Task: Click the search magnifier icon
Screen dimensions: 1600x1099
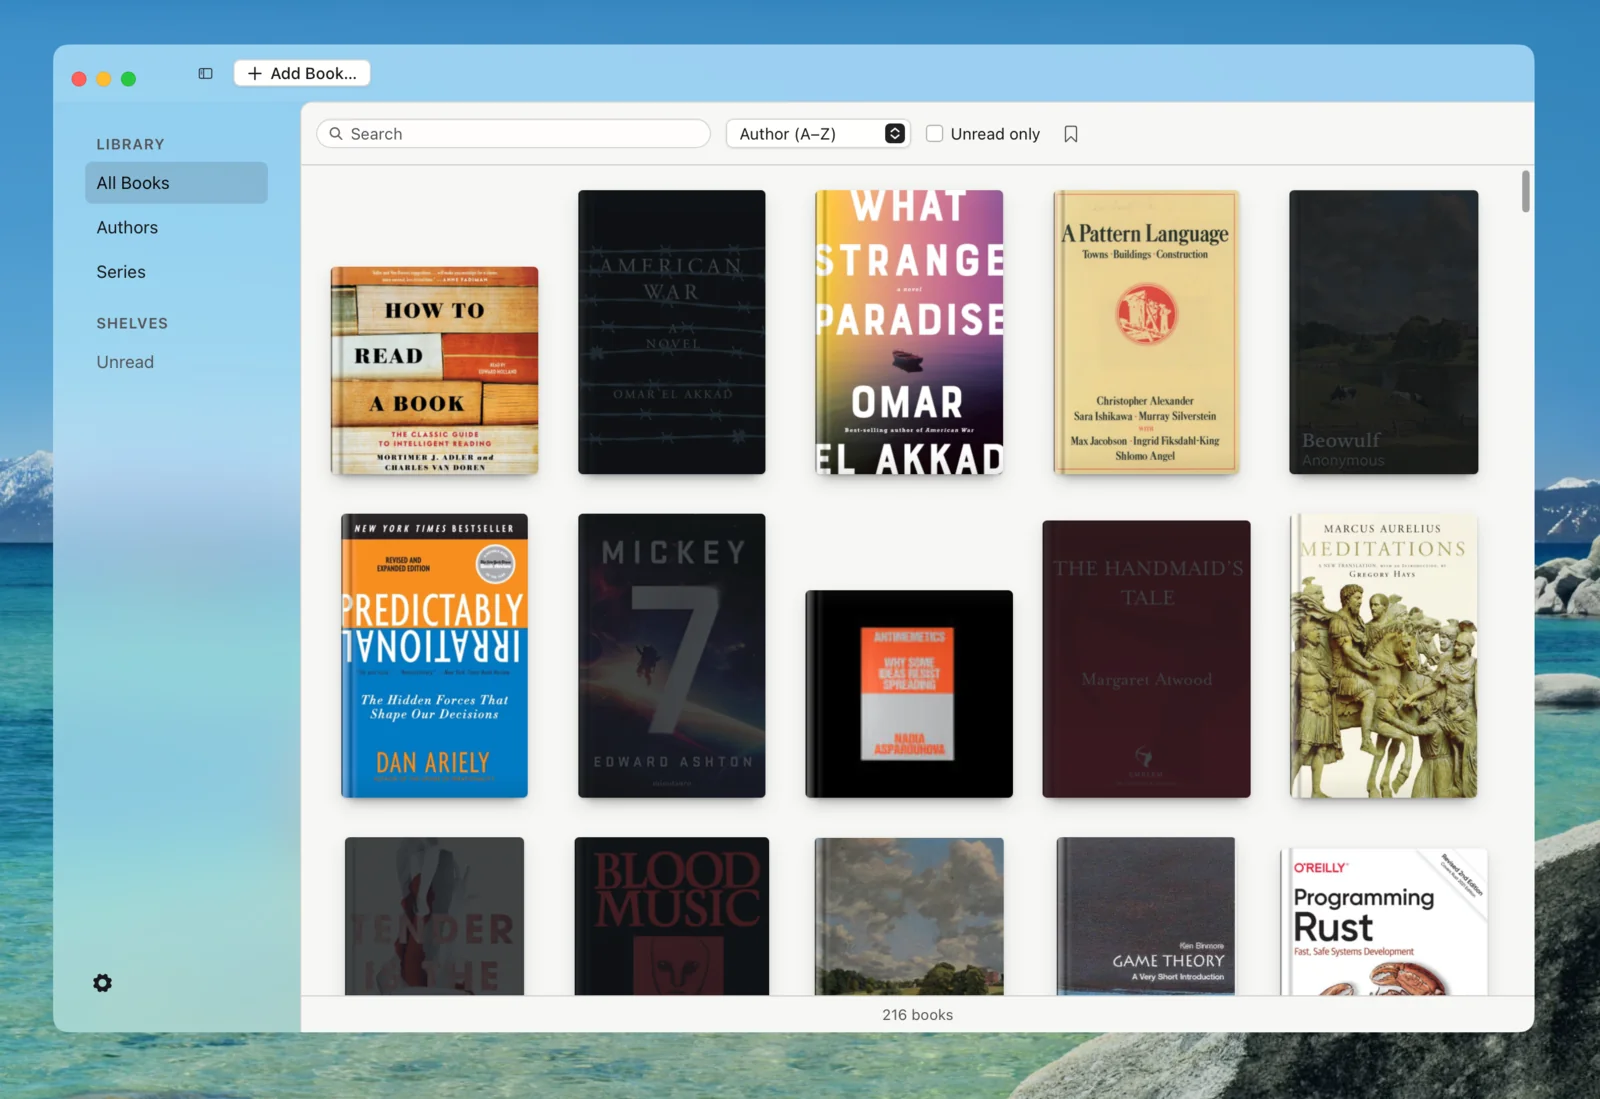Action: 336,134
